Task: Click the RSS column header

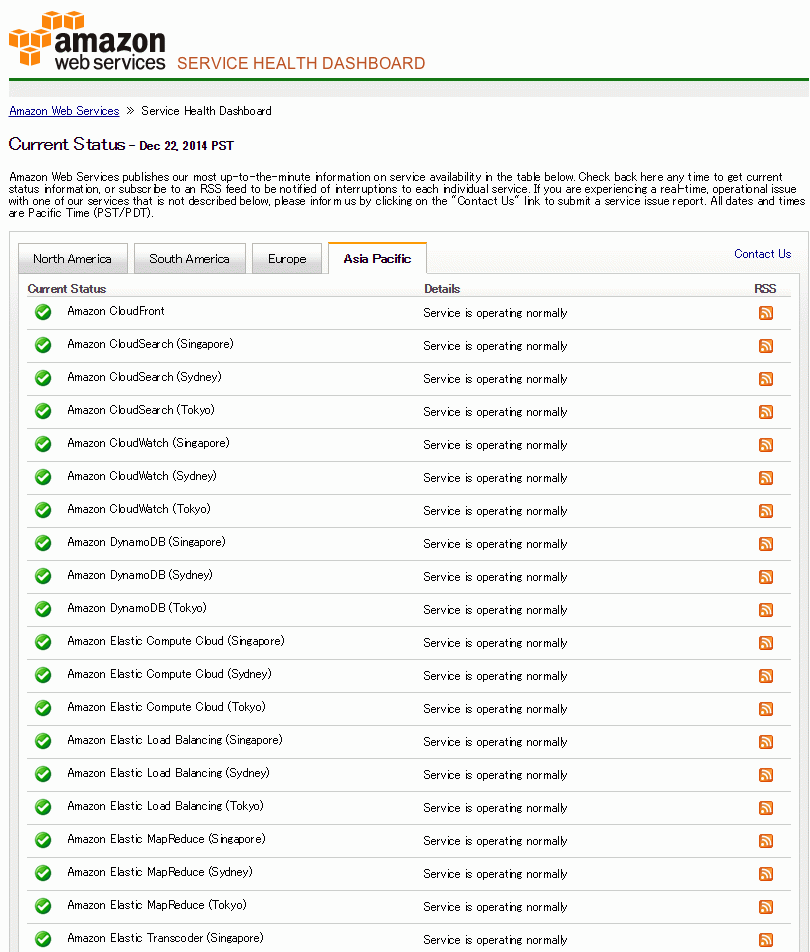Action: pyautogui.click(x=765, y=289)
